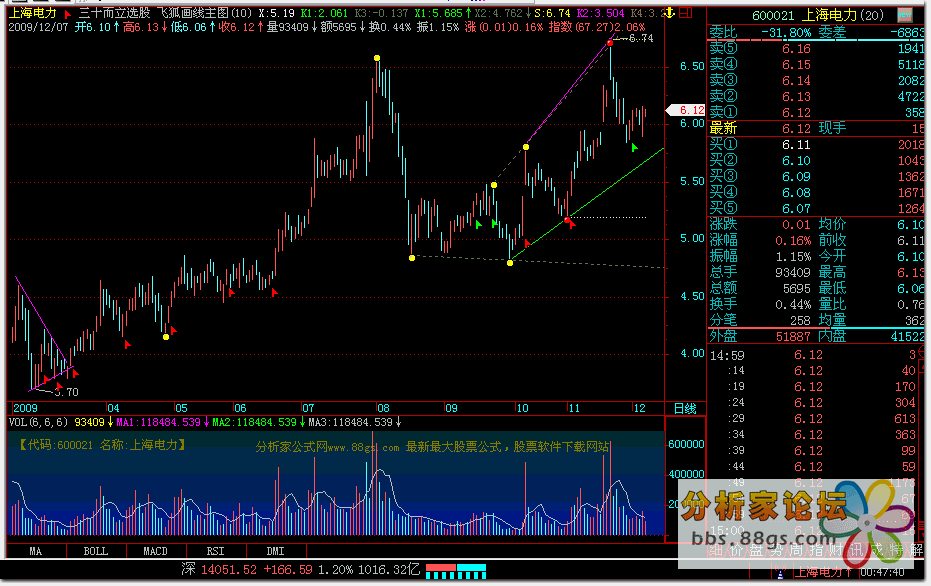
Task: Select the RSI indicator tab
Action: (x=215, y=551)
